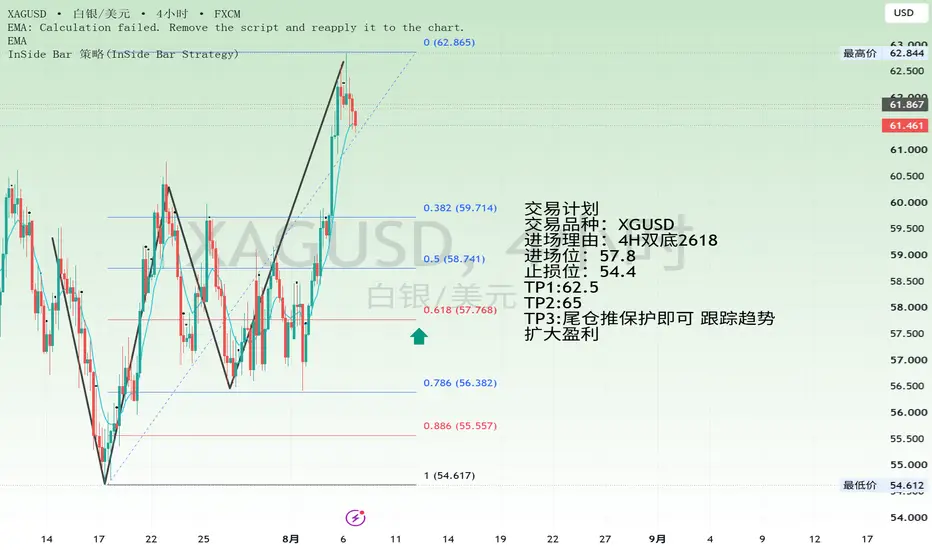Click the 8月 date on time axis

(x=291, y=539)
